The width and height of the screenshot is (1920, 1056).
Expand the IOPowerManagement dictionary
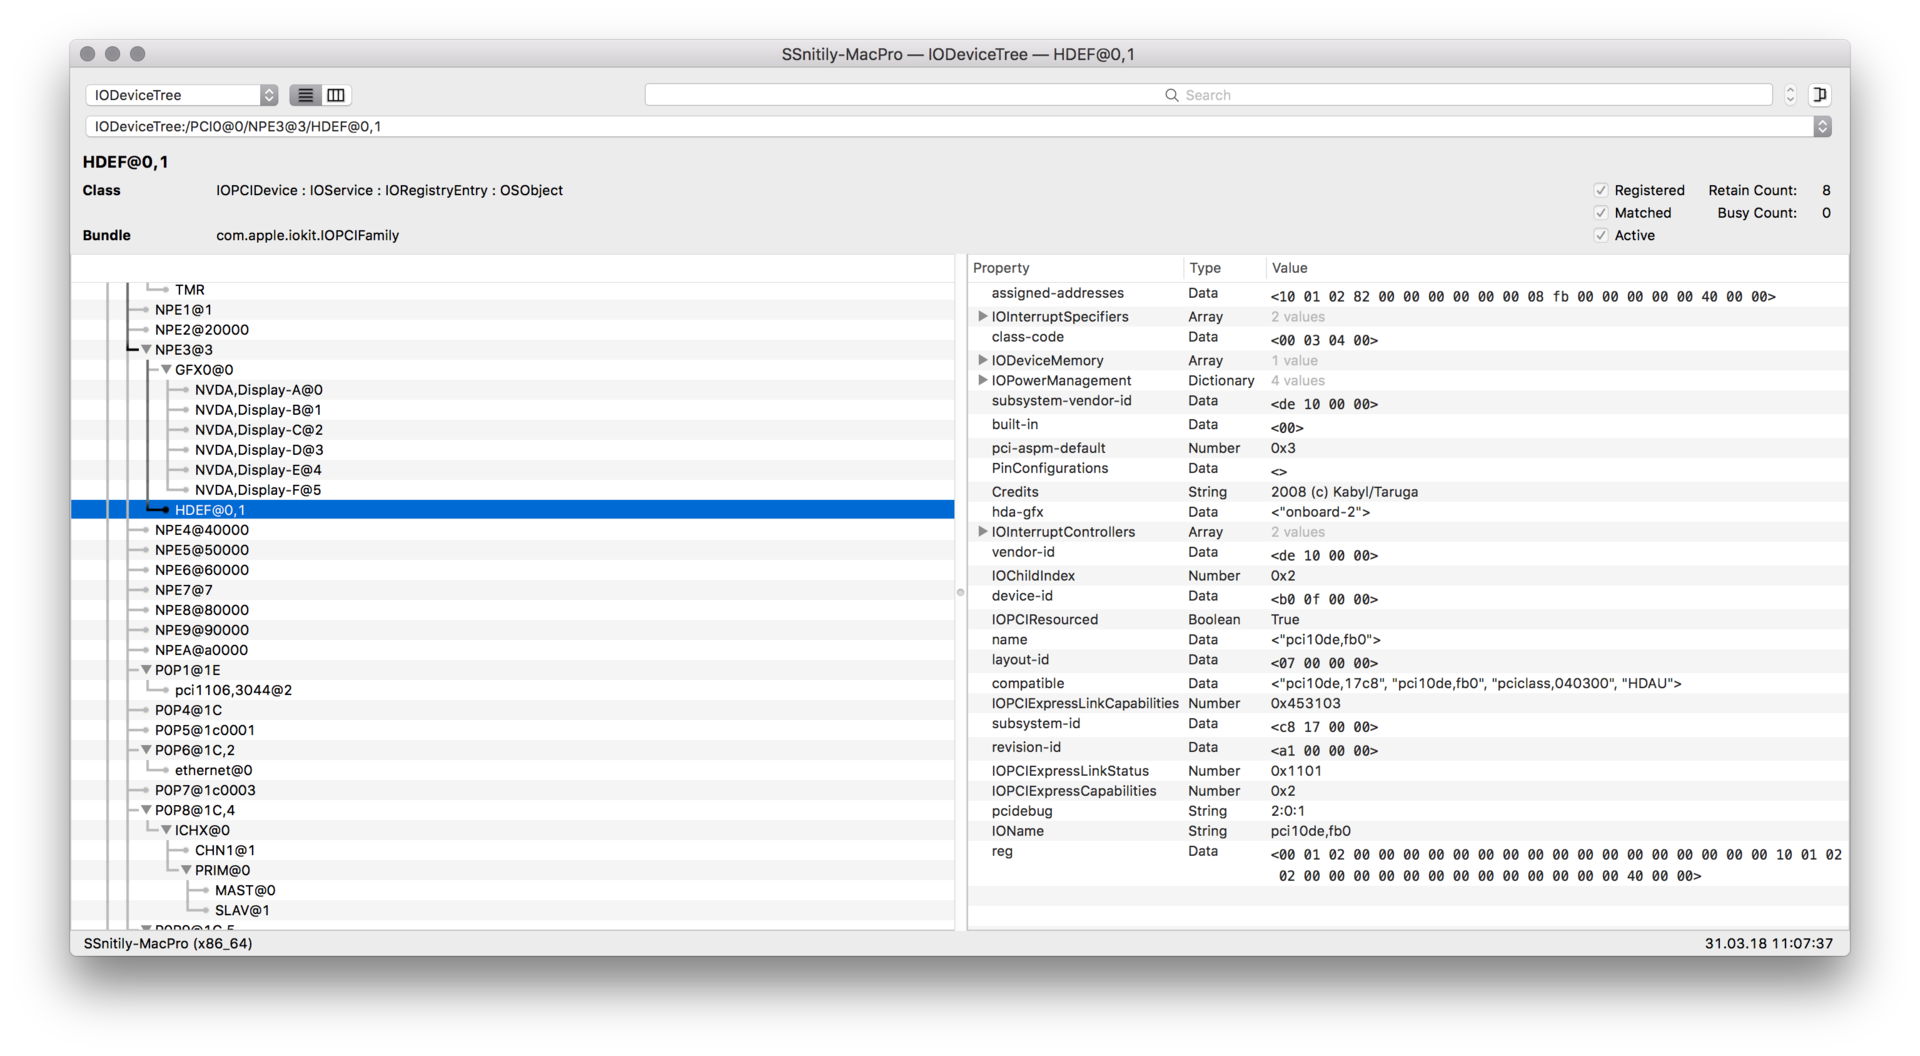tap(982, 380)
